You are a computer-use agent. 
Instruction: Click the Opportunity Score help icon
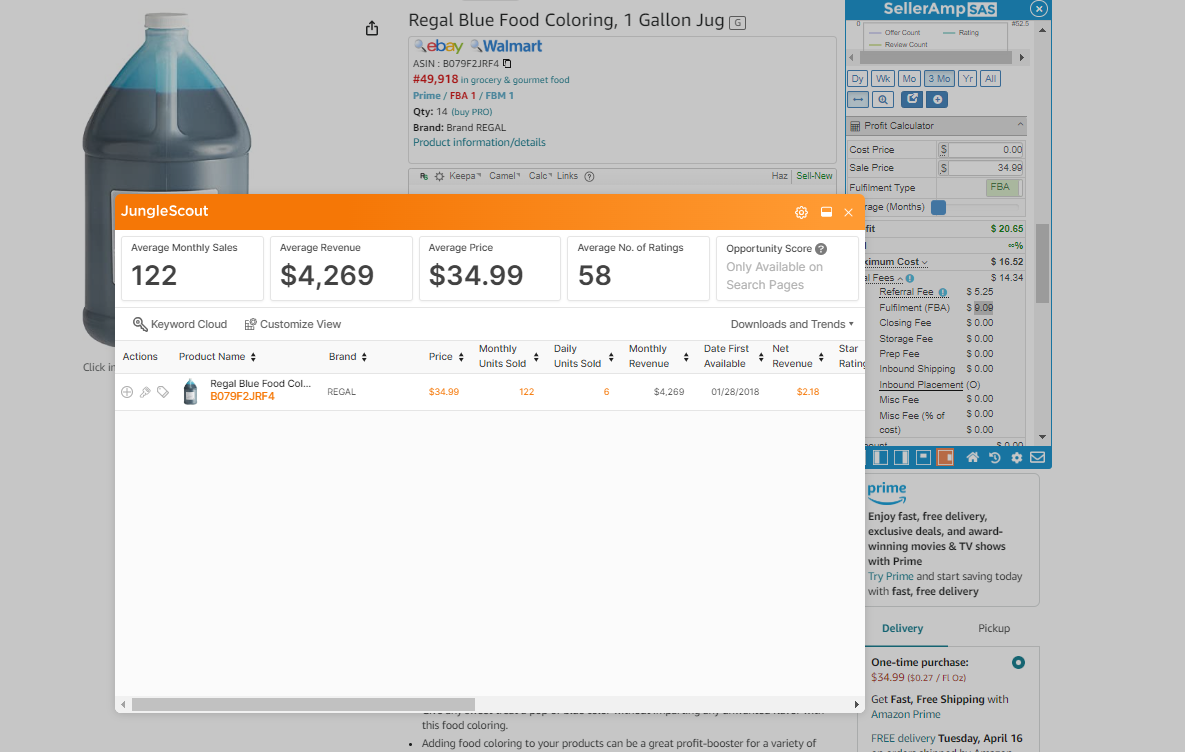821,249
